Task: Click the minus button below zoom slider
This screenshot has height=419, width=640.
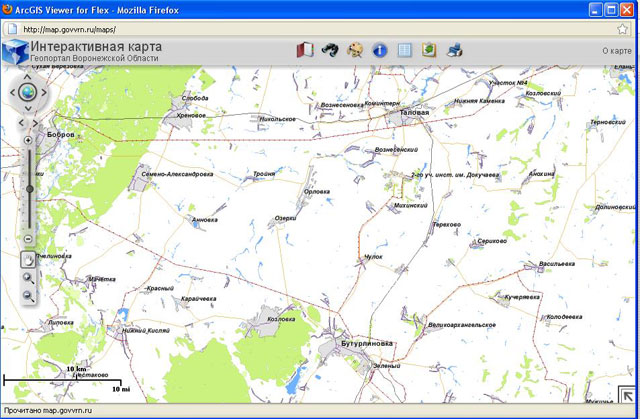Action: coord(28,238)
